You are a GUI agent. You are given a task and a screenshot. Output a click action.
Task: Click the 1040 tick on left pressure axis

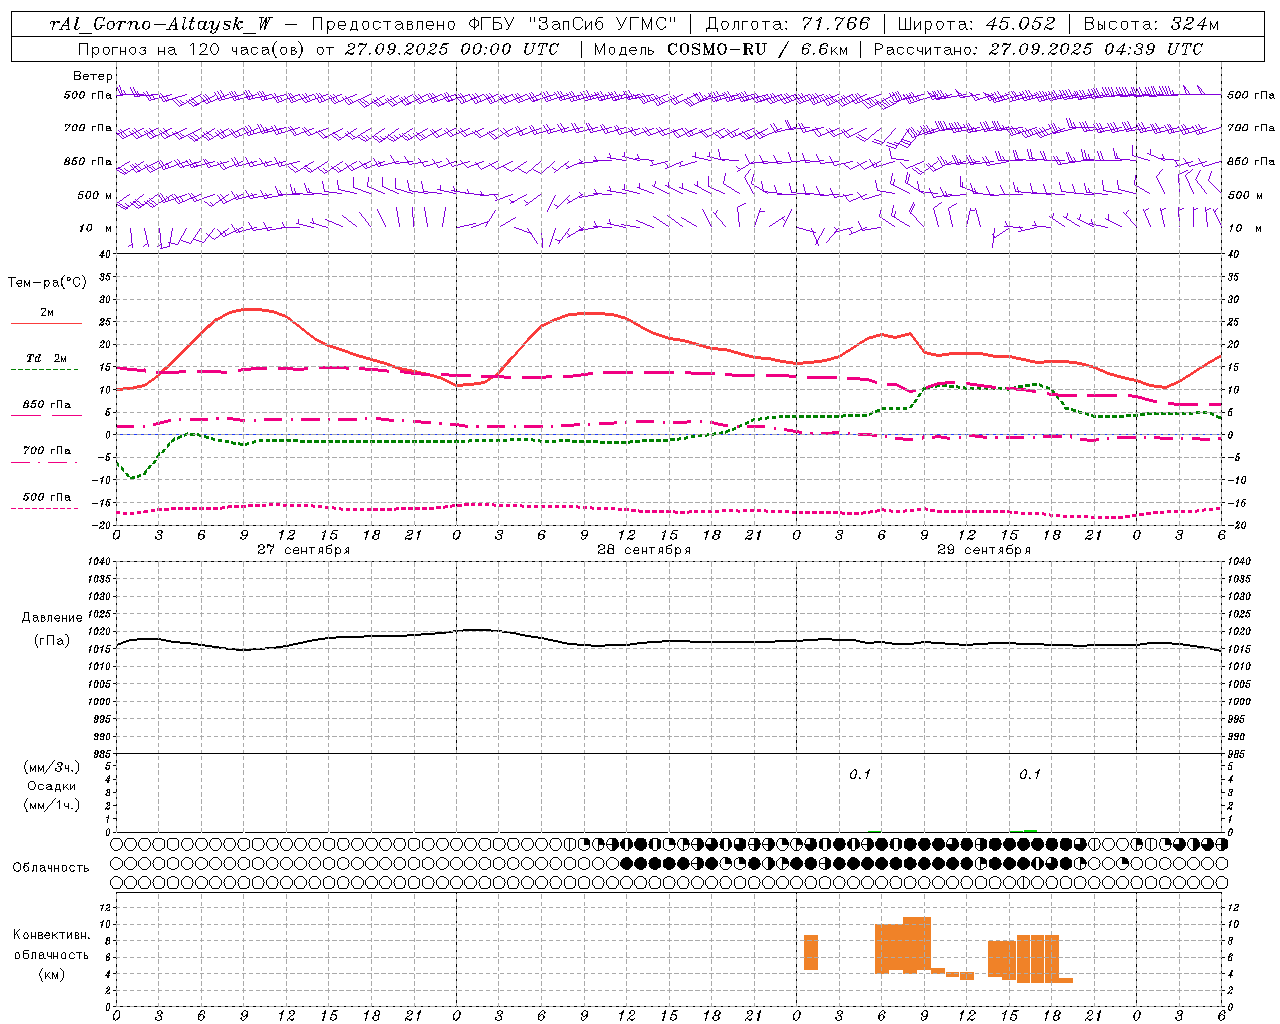[98, 562]
